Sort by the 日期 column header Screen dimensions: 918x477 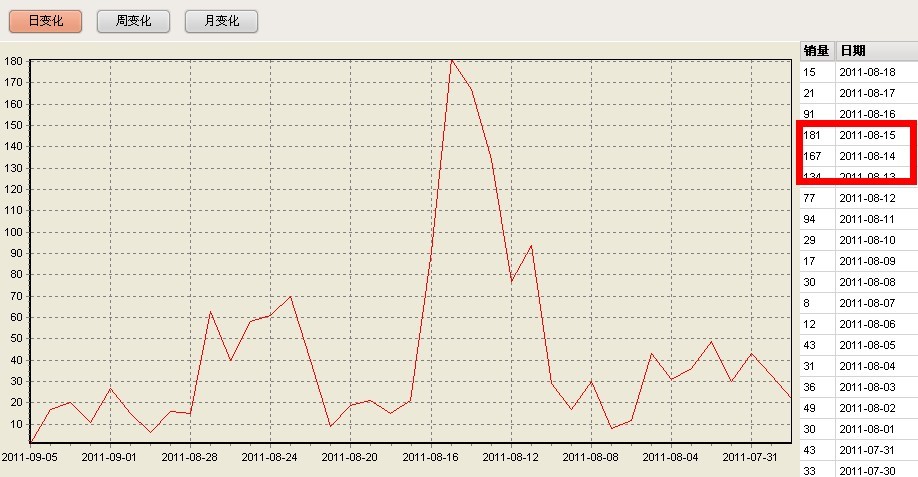875,51
